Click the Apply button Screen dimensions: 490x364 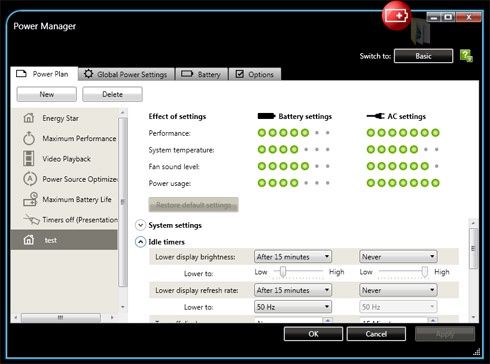point(445,334)
